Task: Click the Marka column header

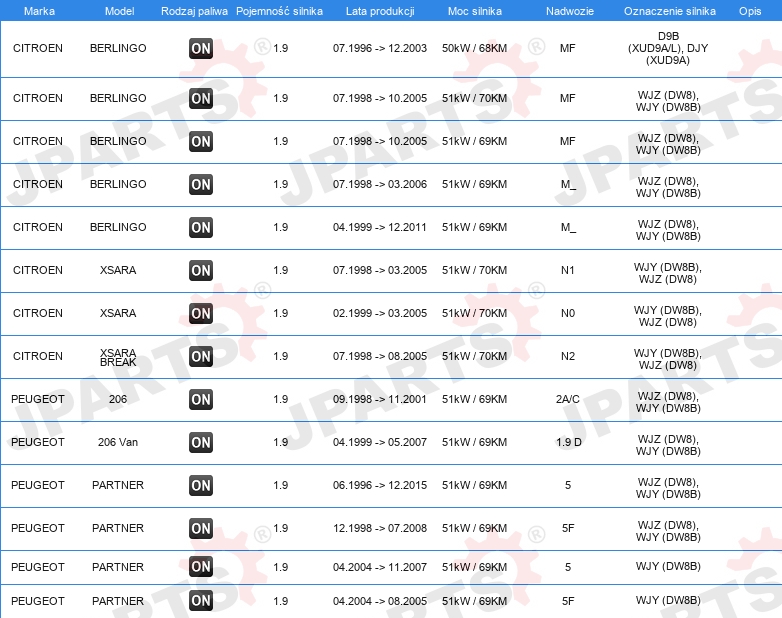Action: click(x=39, y=11)
